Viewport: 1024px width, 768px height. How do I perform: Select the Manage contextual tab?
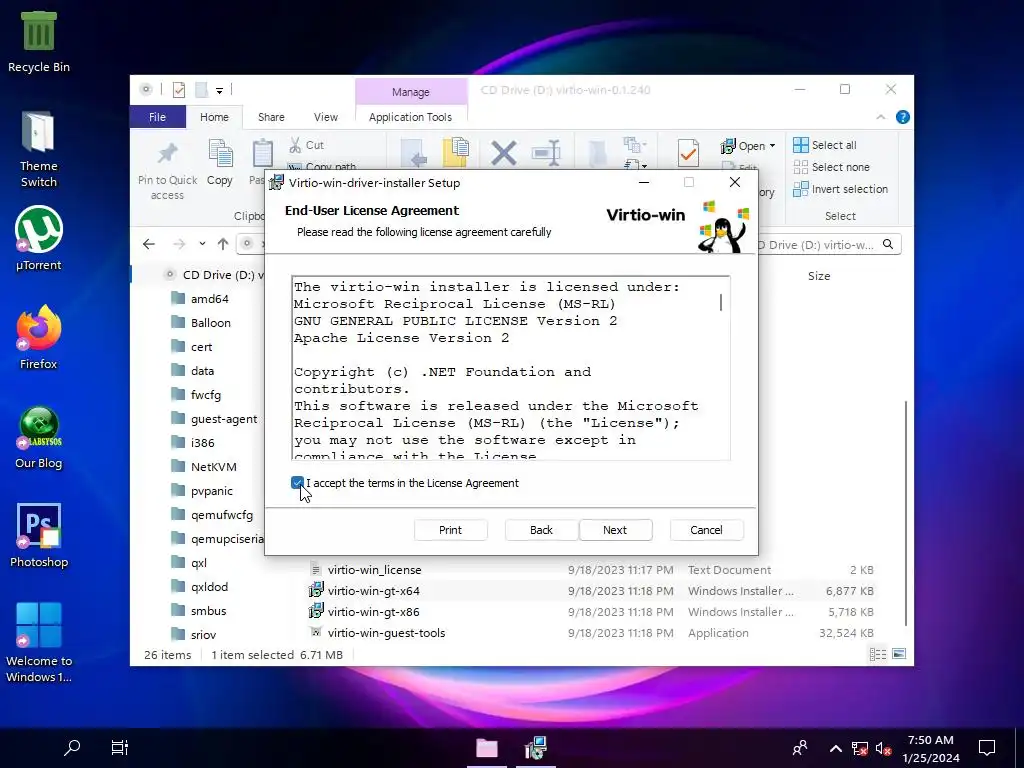(x=411, y=92)
